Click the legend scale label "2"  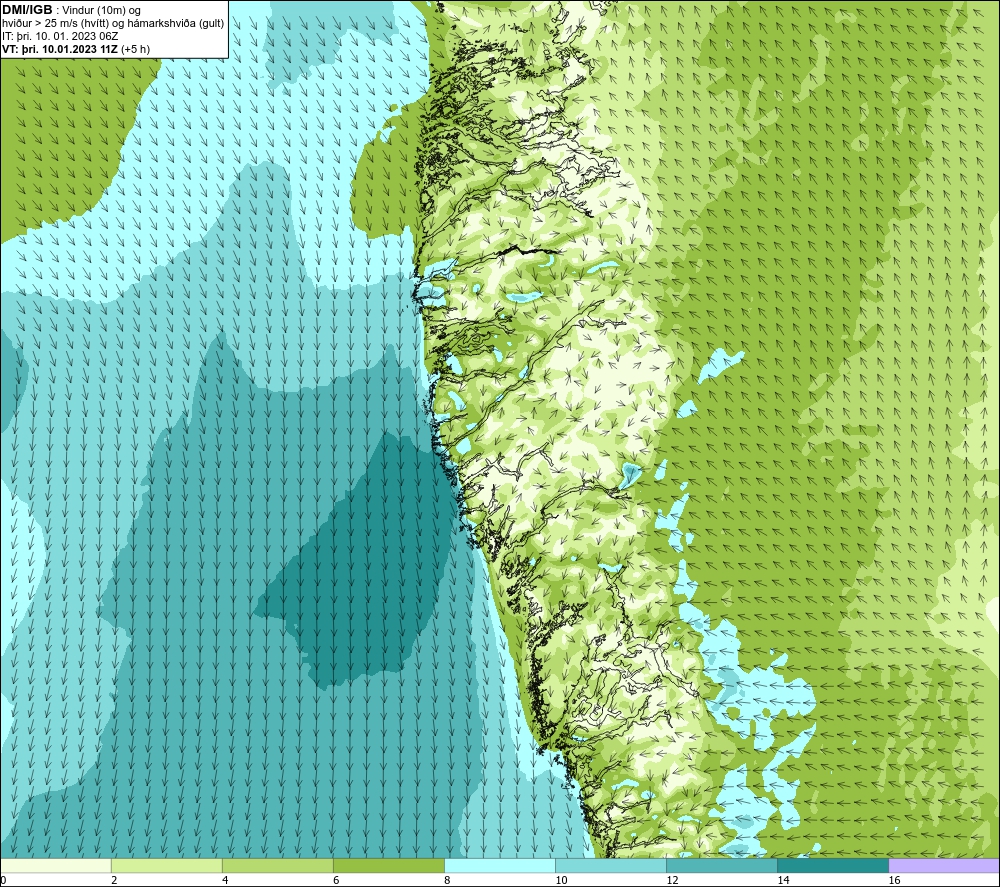(114, 880)
